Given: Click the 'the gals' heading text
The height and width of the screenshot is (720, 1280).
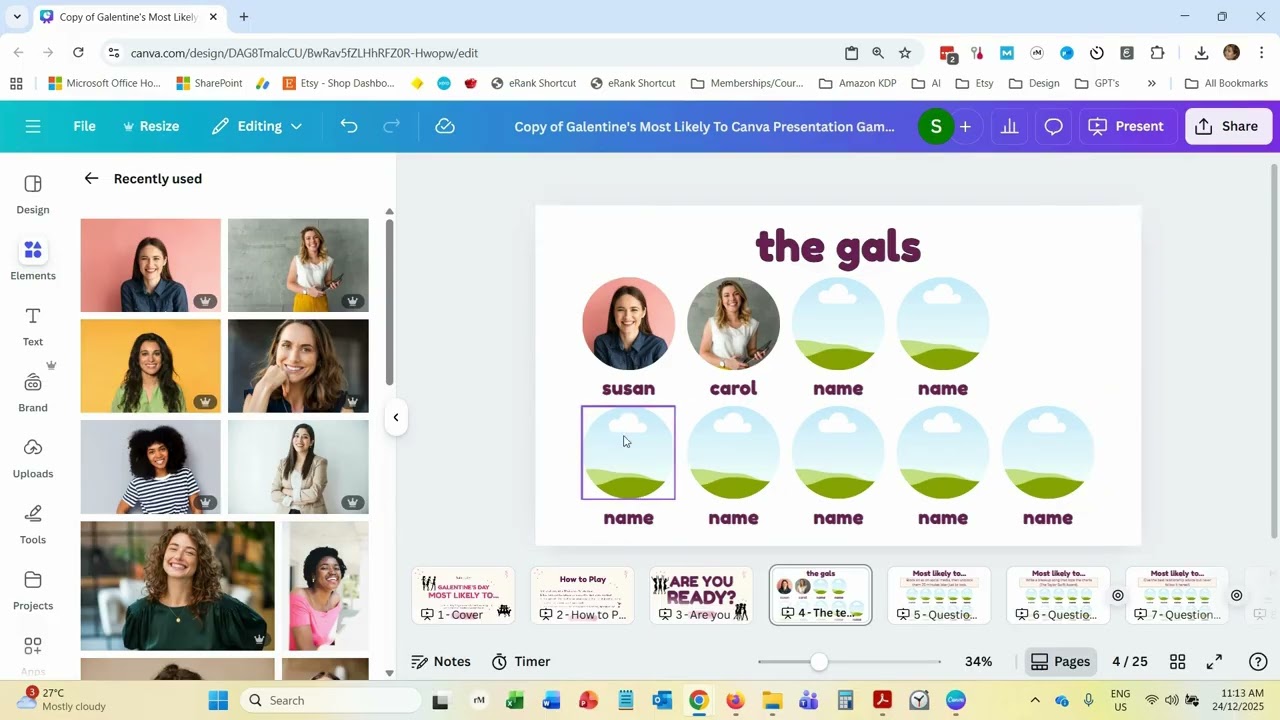Looking at the screenshot, I should 838,246.
